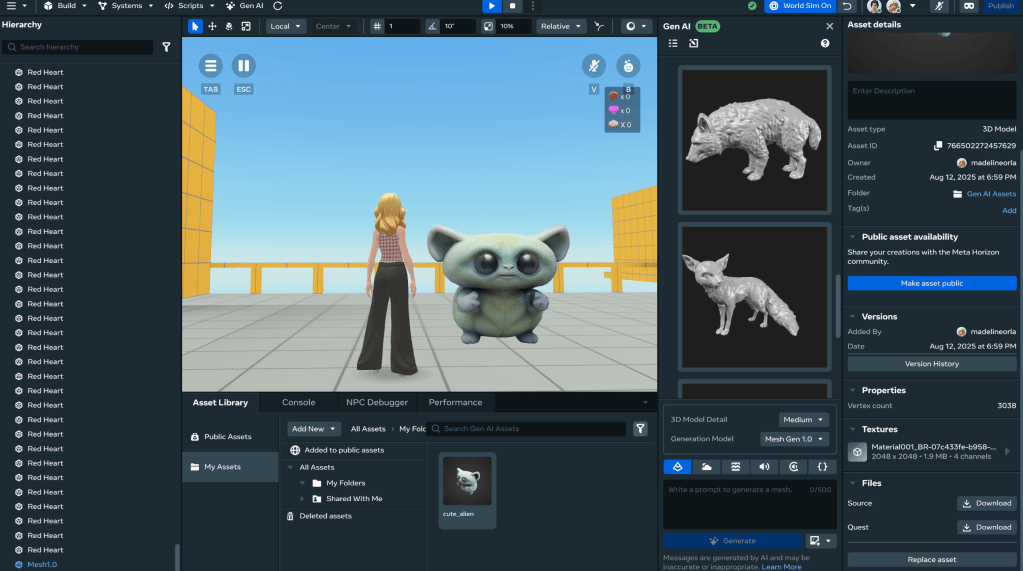Pause the preview with the ESC pause button
Screen dimensions: 1023x571
pos(243,67)
